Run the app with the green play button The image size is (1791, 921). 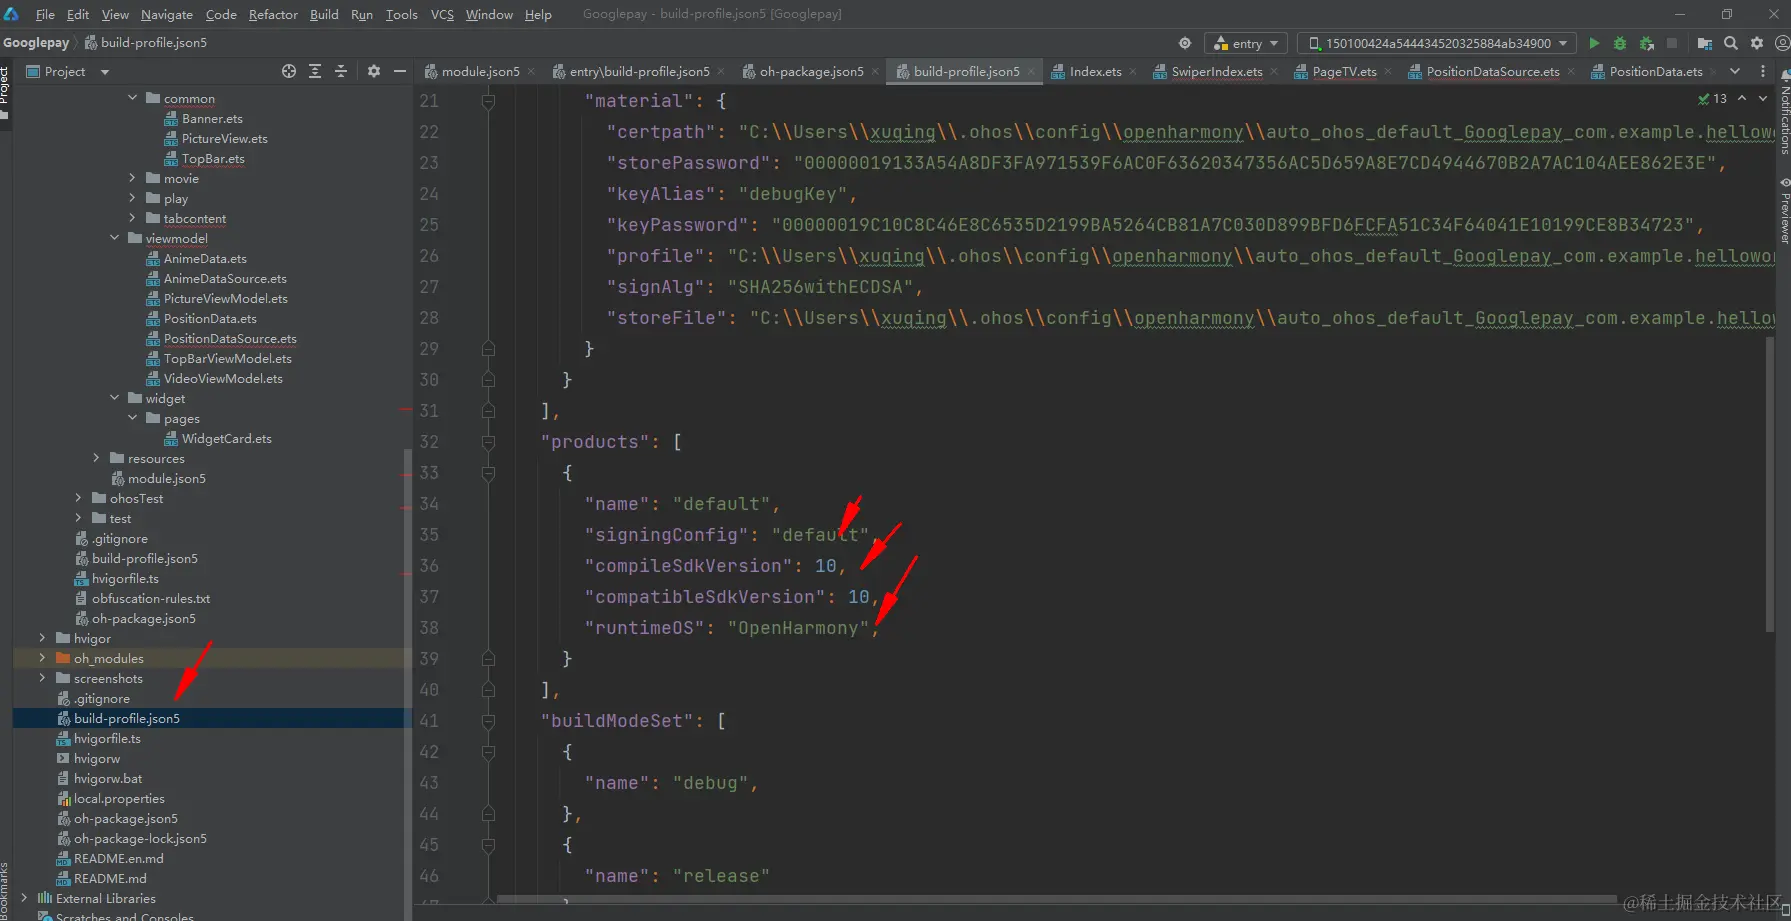(x=1594, y=43)
